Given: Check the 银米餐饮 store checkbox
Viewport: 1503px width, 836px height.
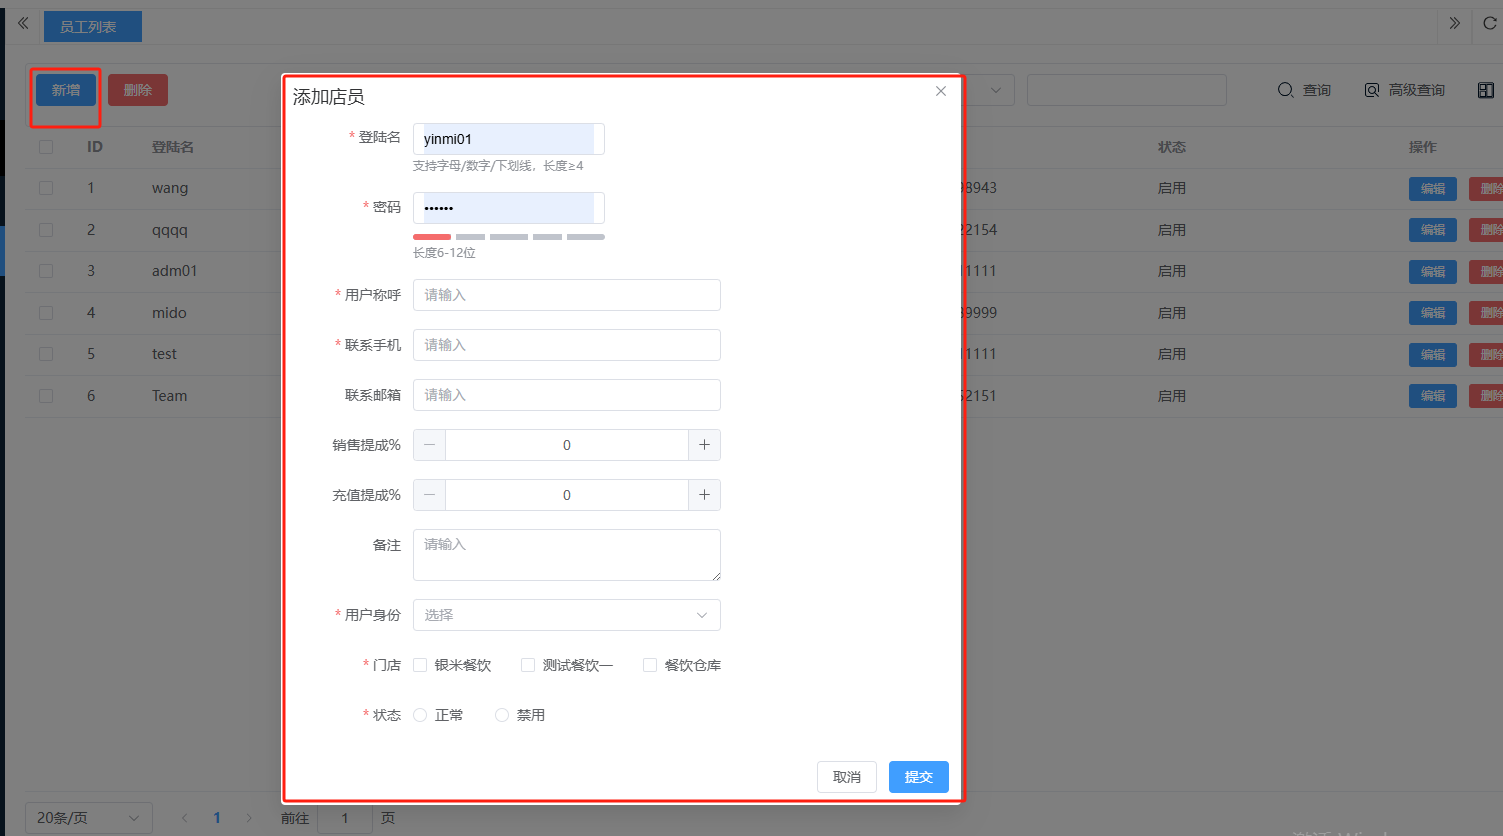Looking at the screenshot, I should coord(420,665).
